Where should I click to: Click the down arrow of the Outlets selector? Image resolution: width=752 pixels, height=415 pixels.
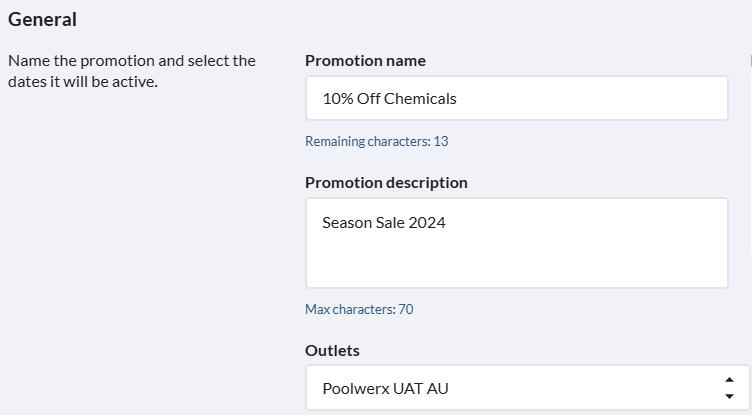point(728,396)
